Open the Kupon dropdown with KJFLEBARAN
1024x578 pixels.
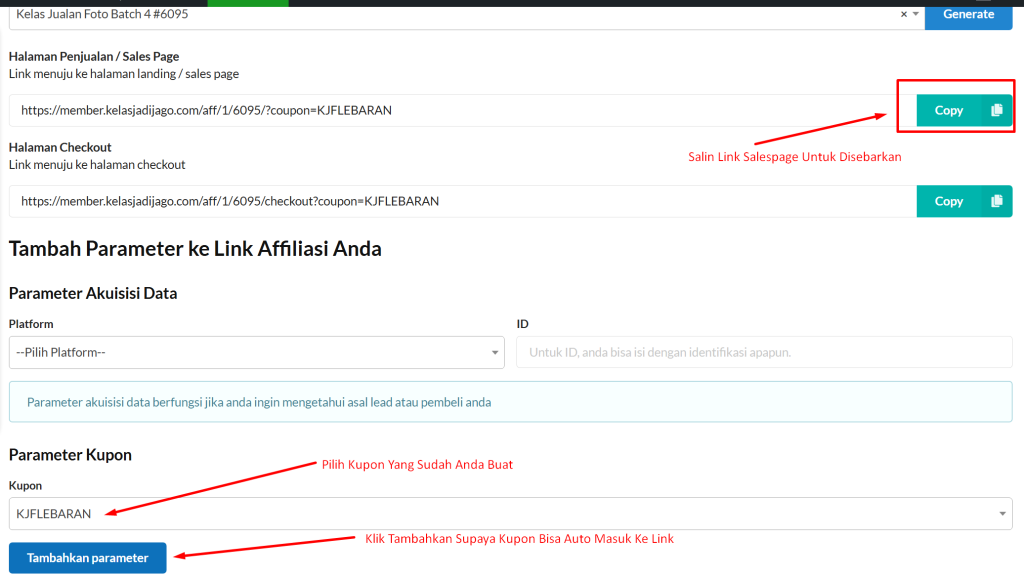pos(511,514)
